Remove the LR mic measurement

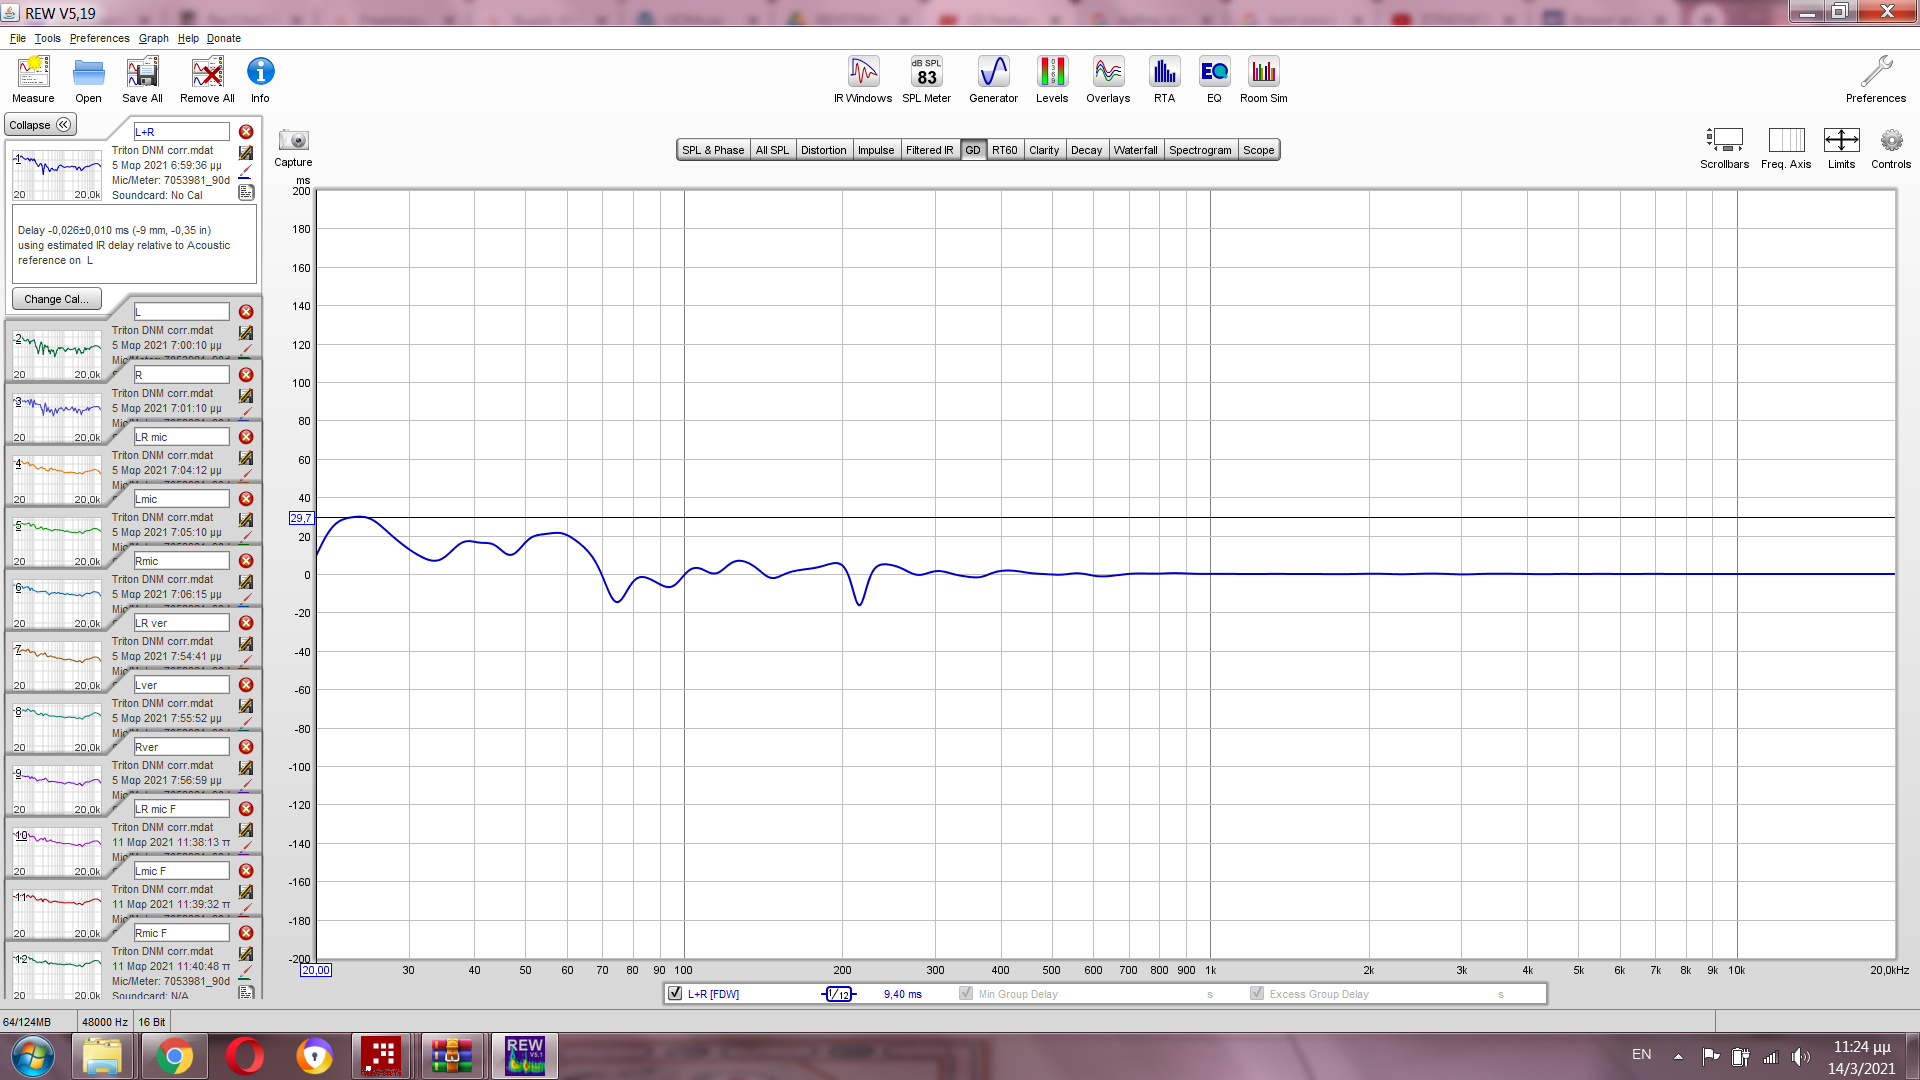coord(246,437)
